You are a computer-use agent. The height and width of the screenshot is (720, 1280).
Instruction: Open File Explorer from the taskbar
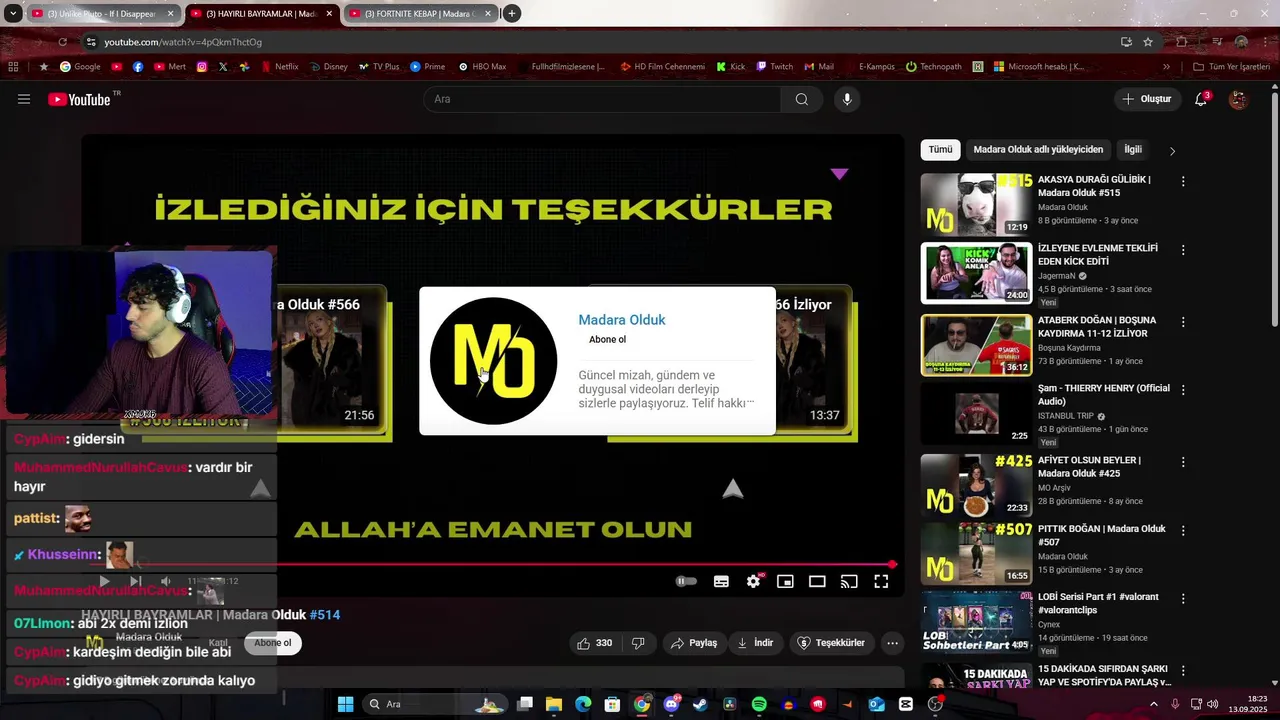[554, 704]
